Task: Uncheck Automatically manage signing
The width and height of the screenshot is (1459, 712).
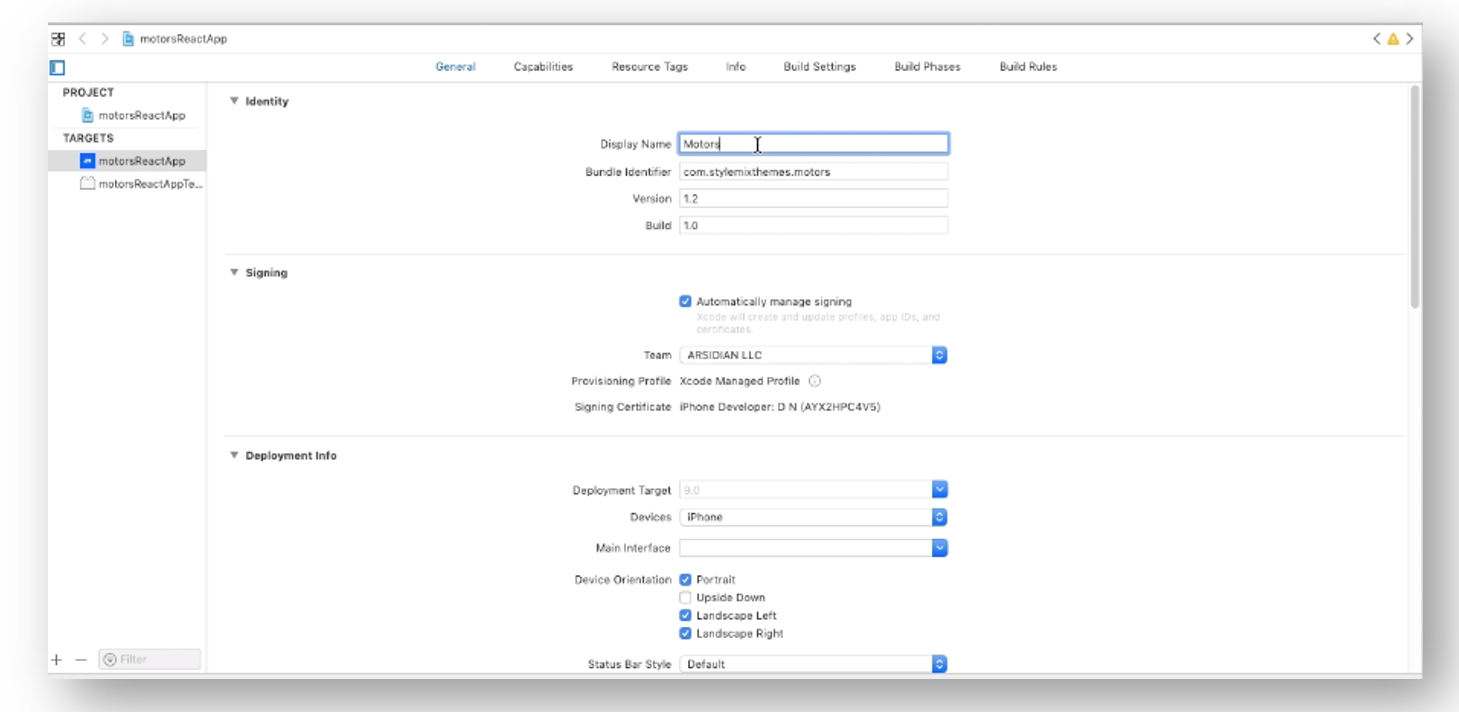Action: click(x=685, y=301)
